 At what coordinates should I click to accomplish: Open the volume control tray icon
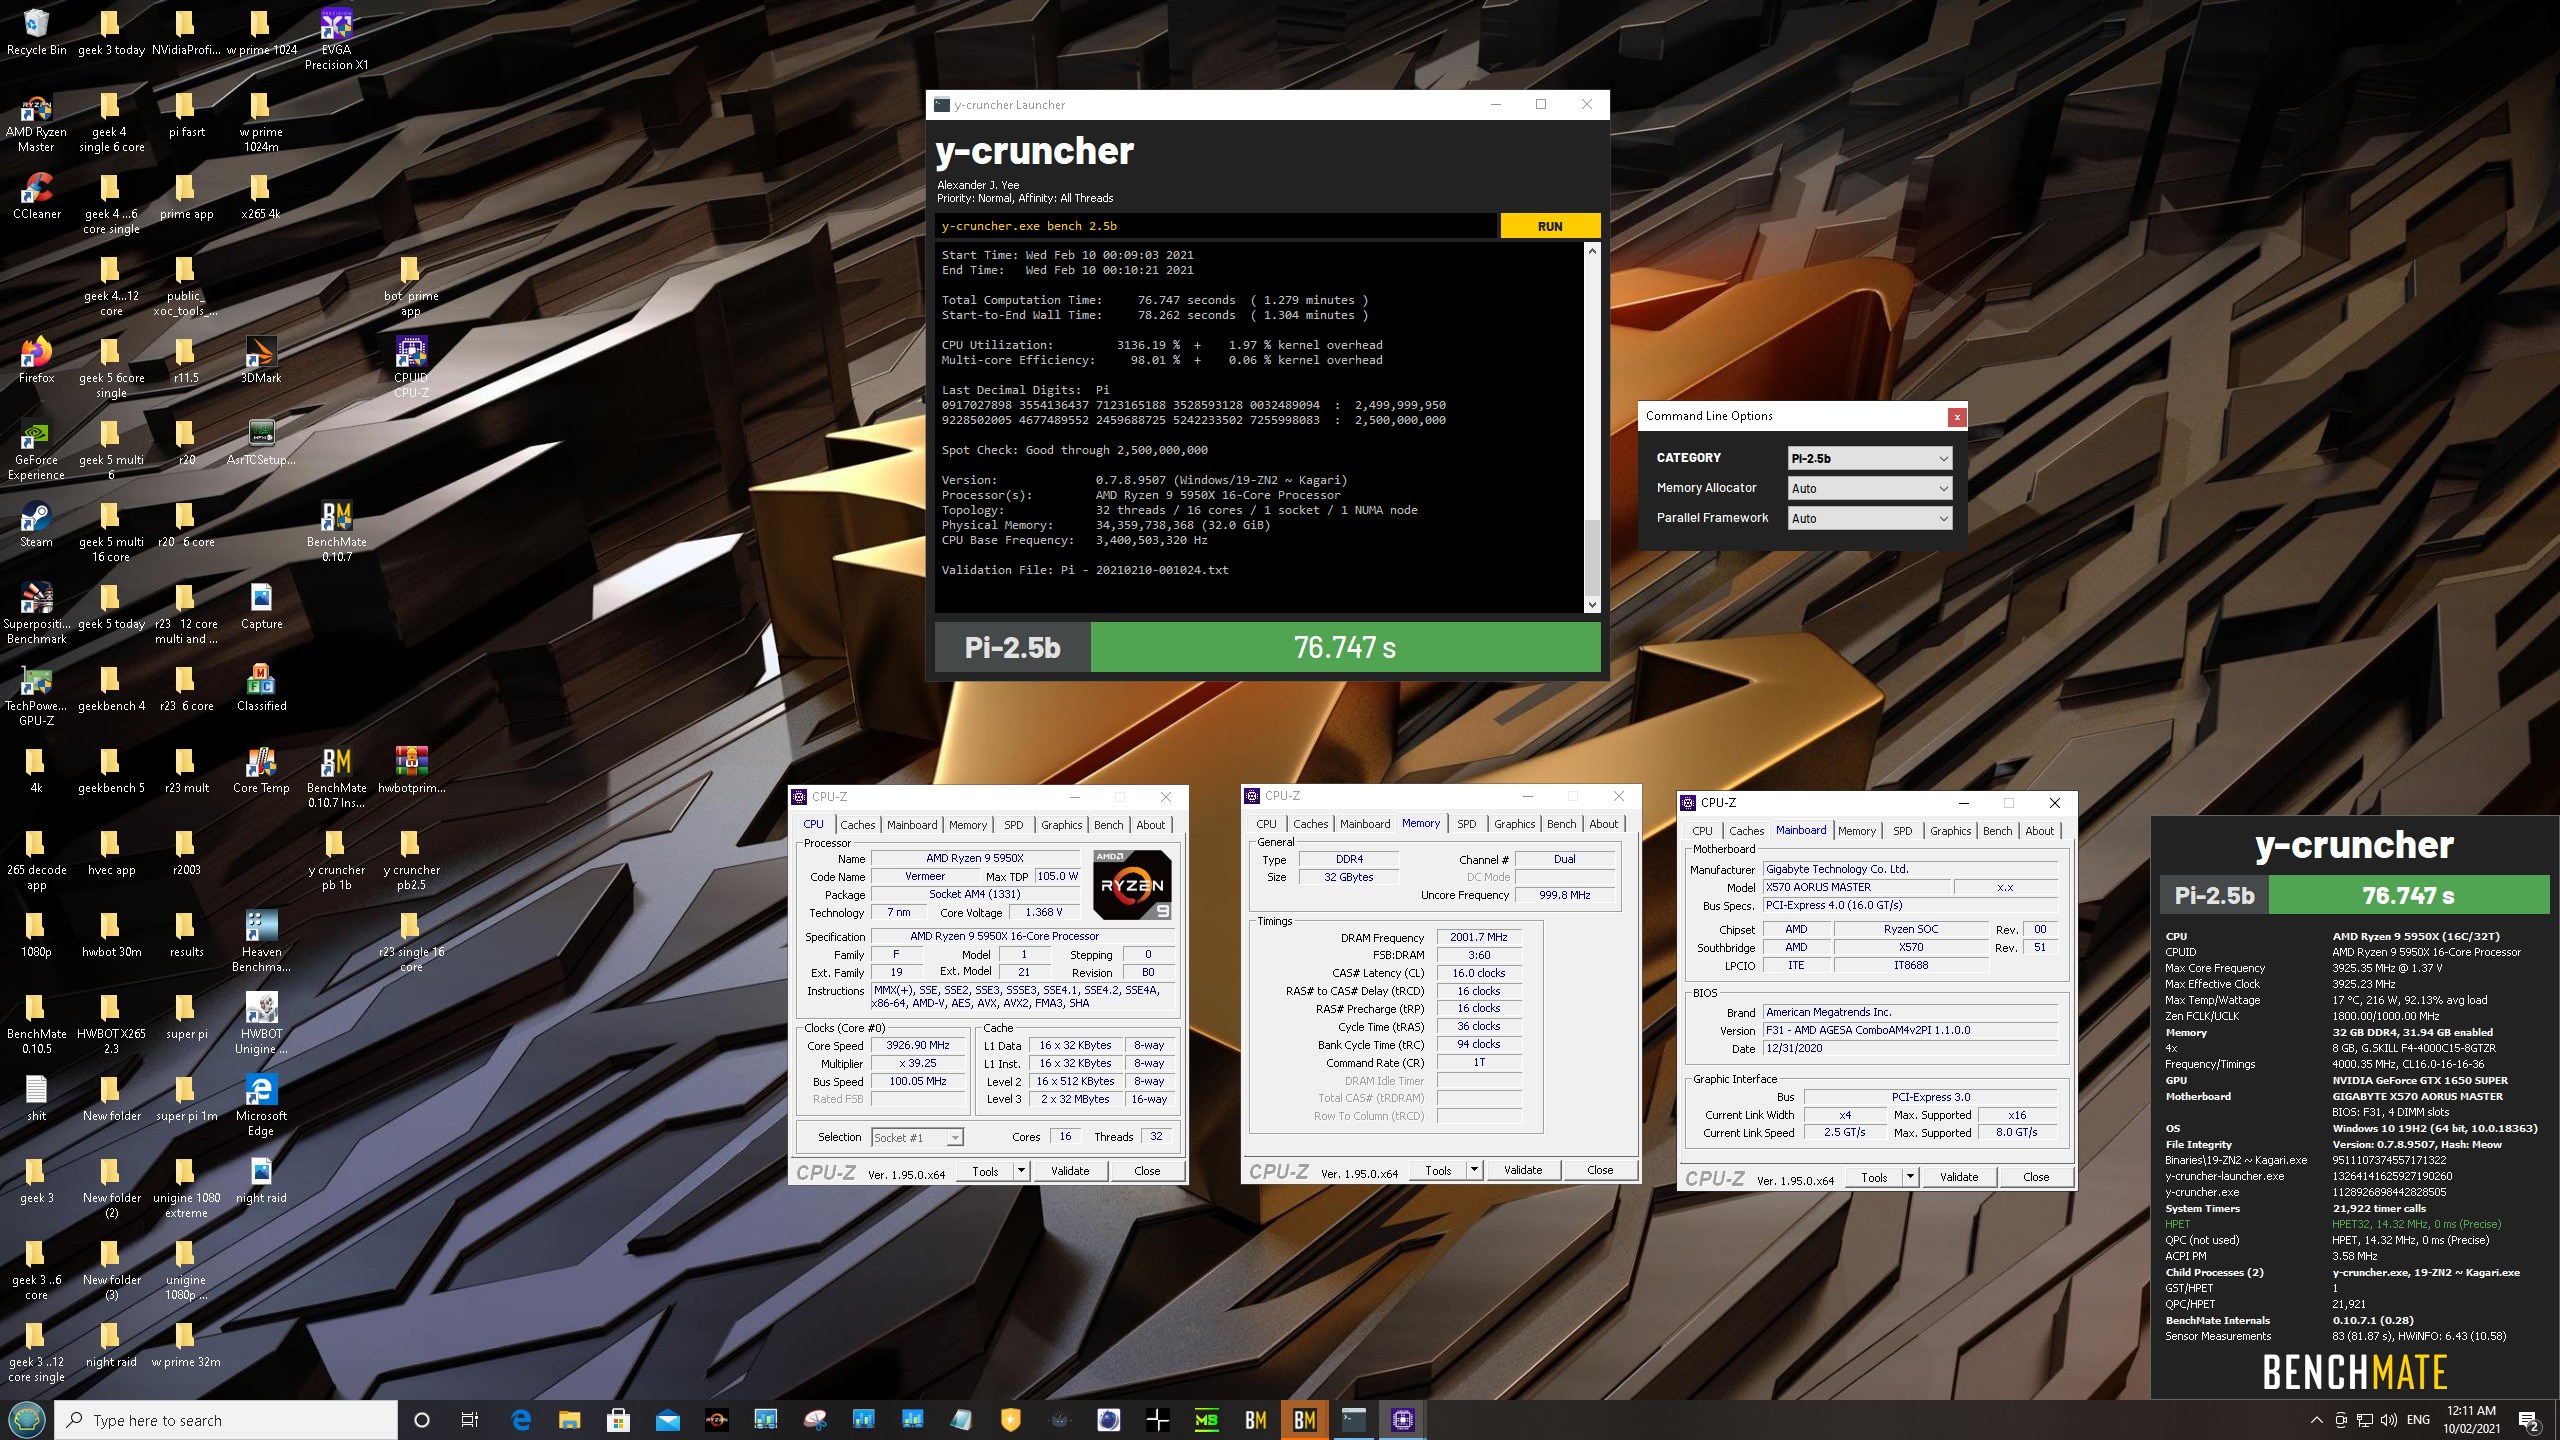(2389, 1420)
